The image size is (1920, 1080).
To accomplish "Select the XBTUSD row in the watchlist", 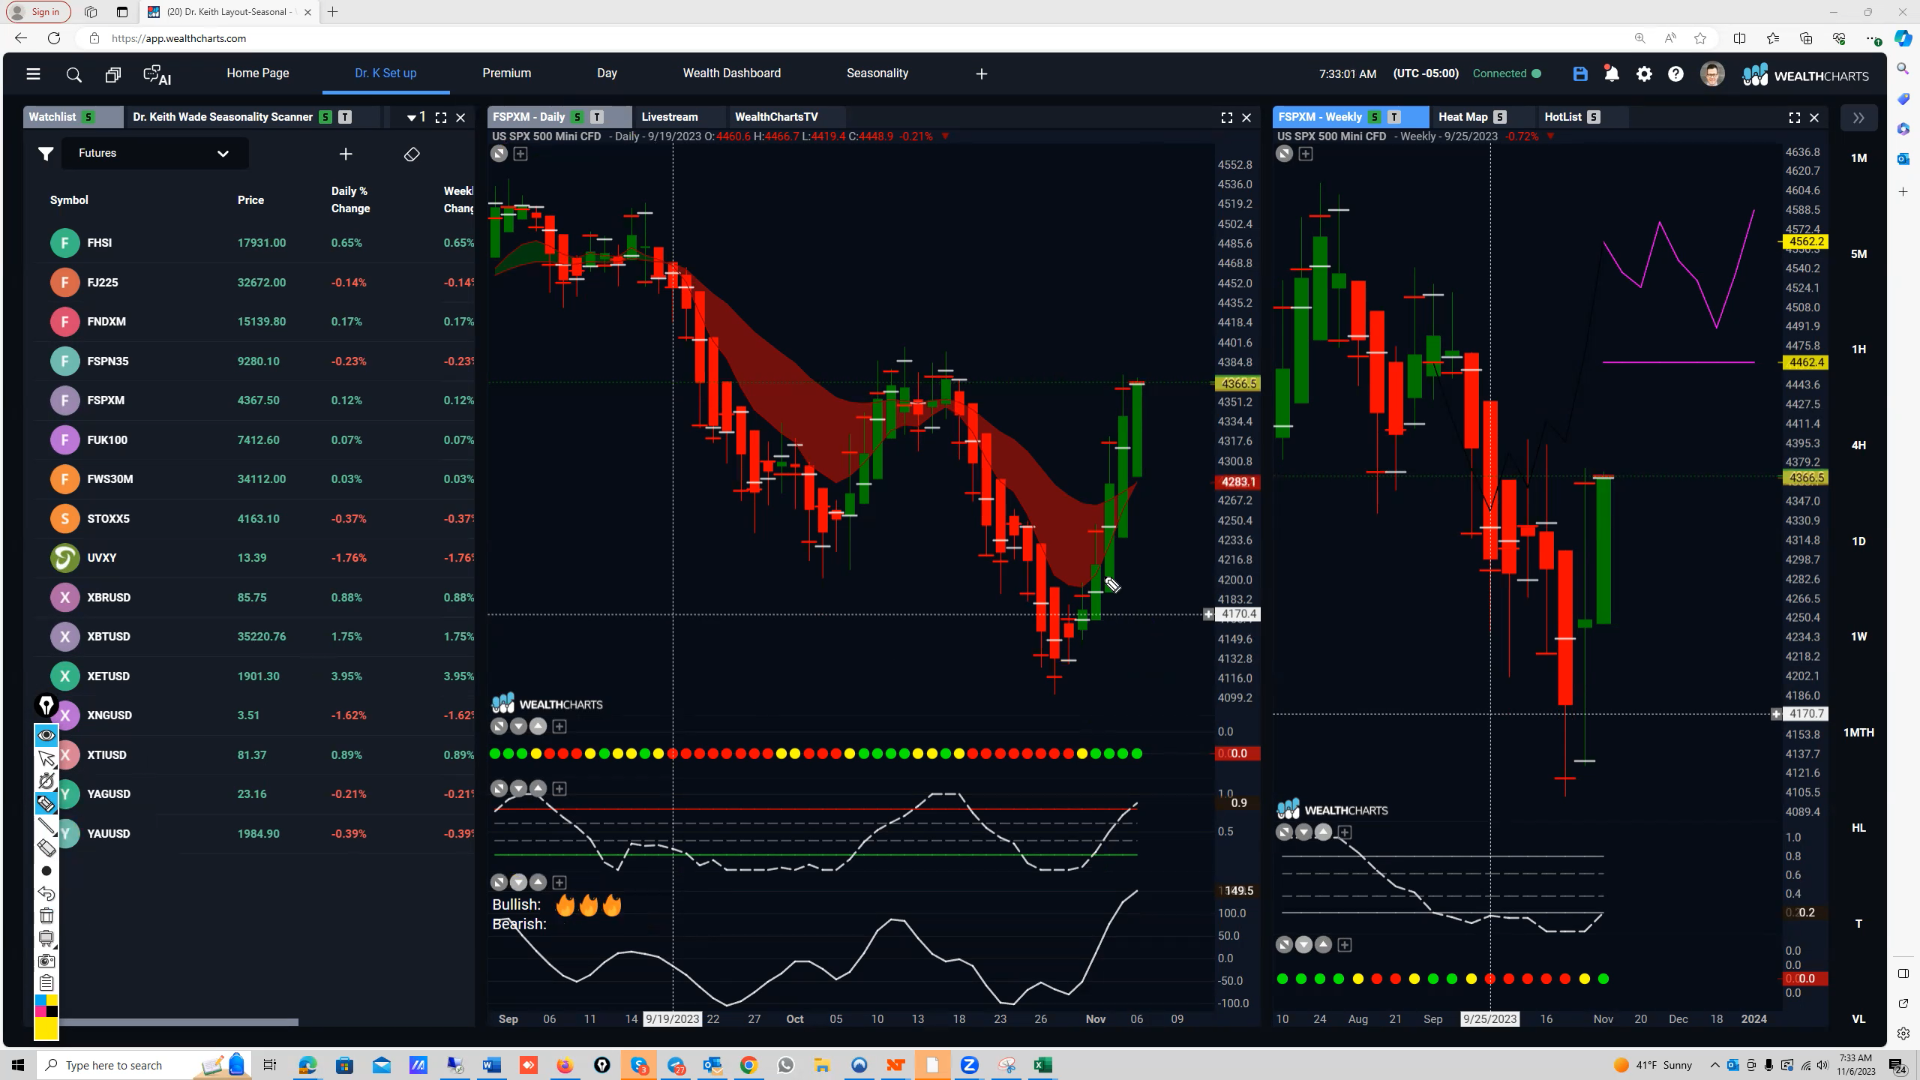I will click(x=256, y=636).
